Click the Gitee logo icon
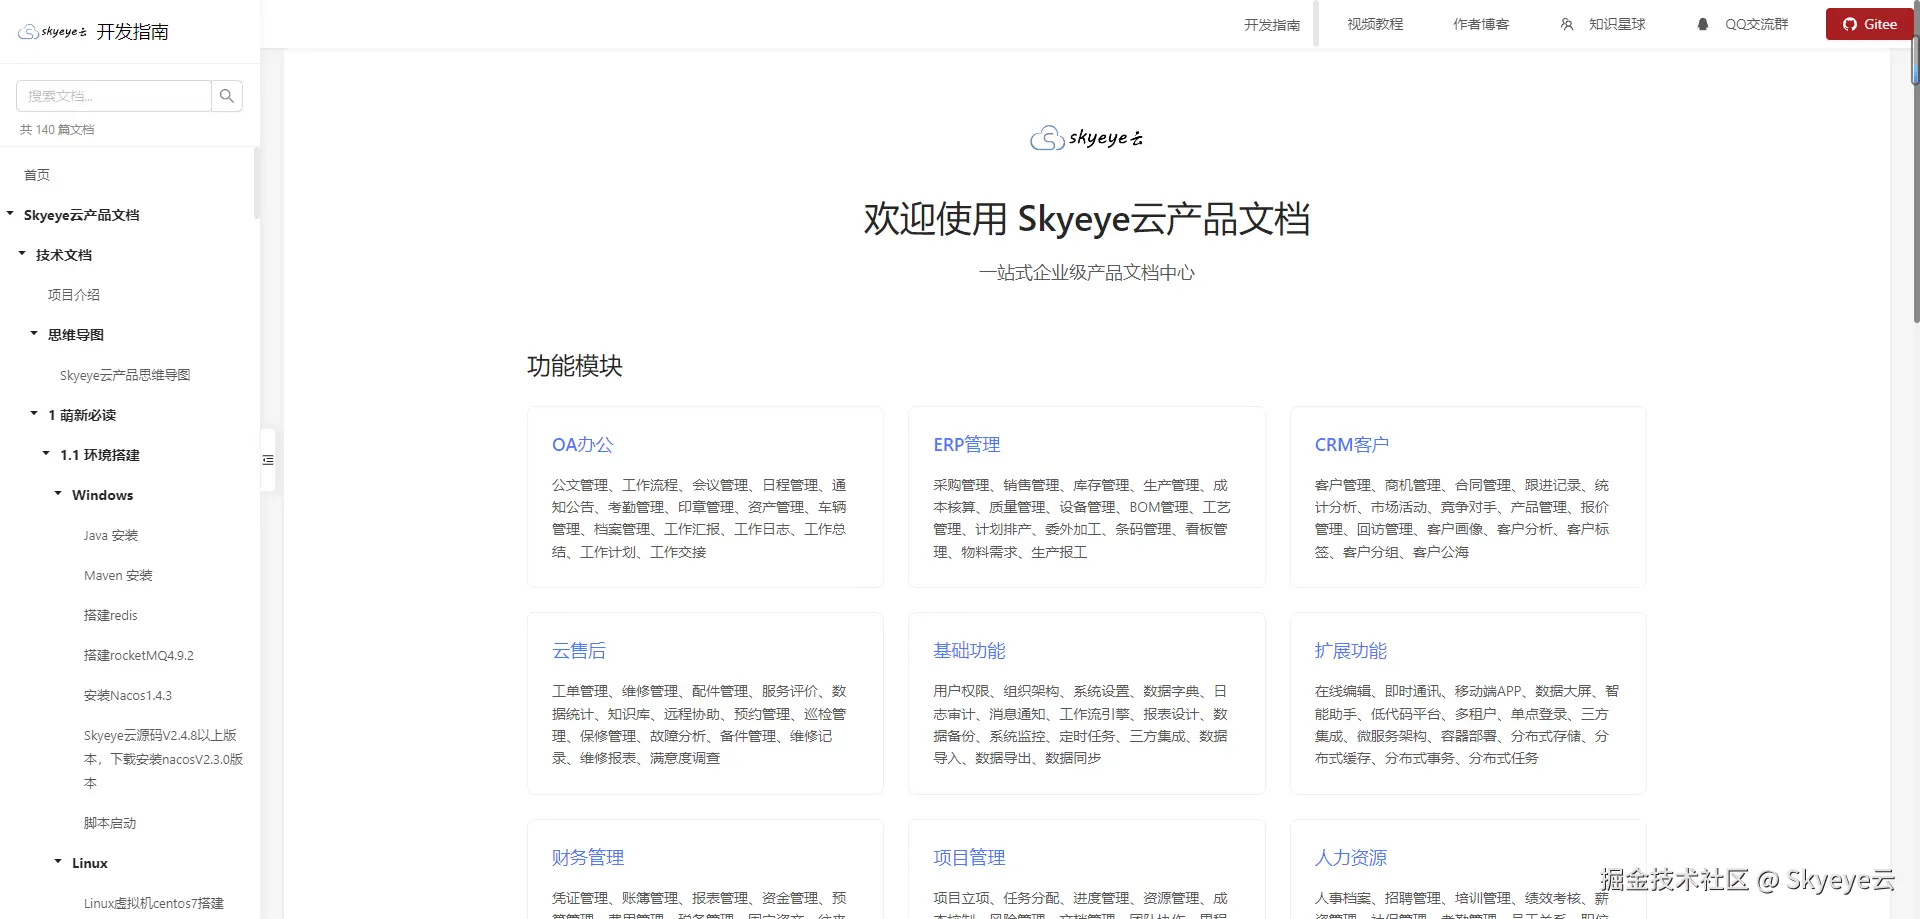 point(1850,24)
